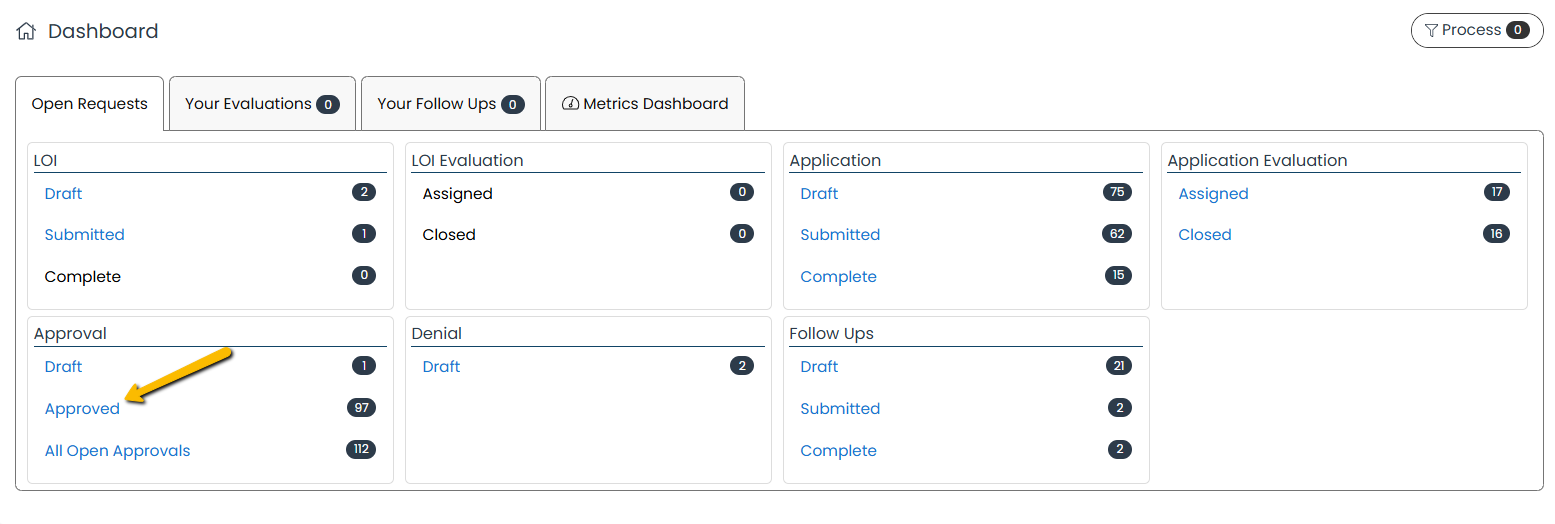Click the Your Follow Ups tab badge 0
Viewport: 1555px width, 524px height.
(x=513, y=104)
